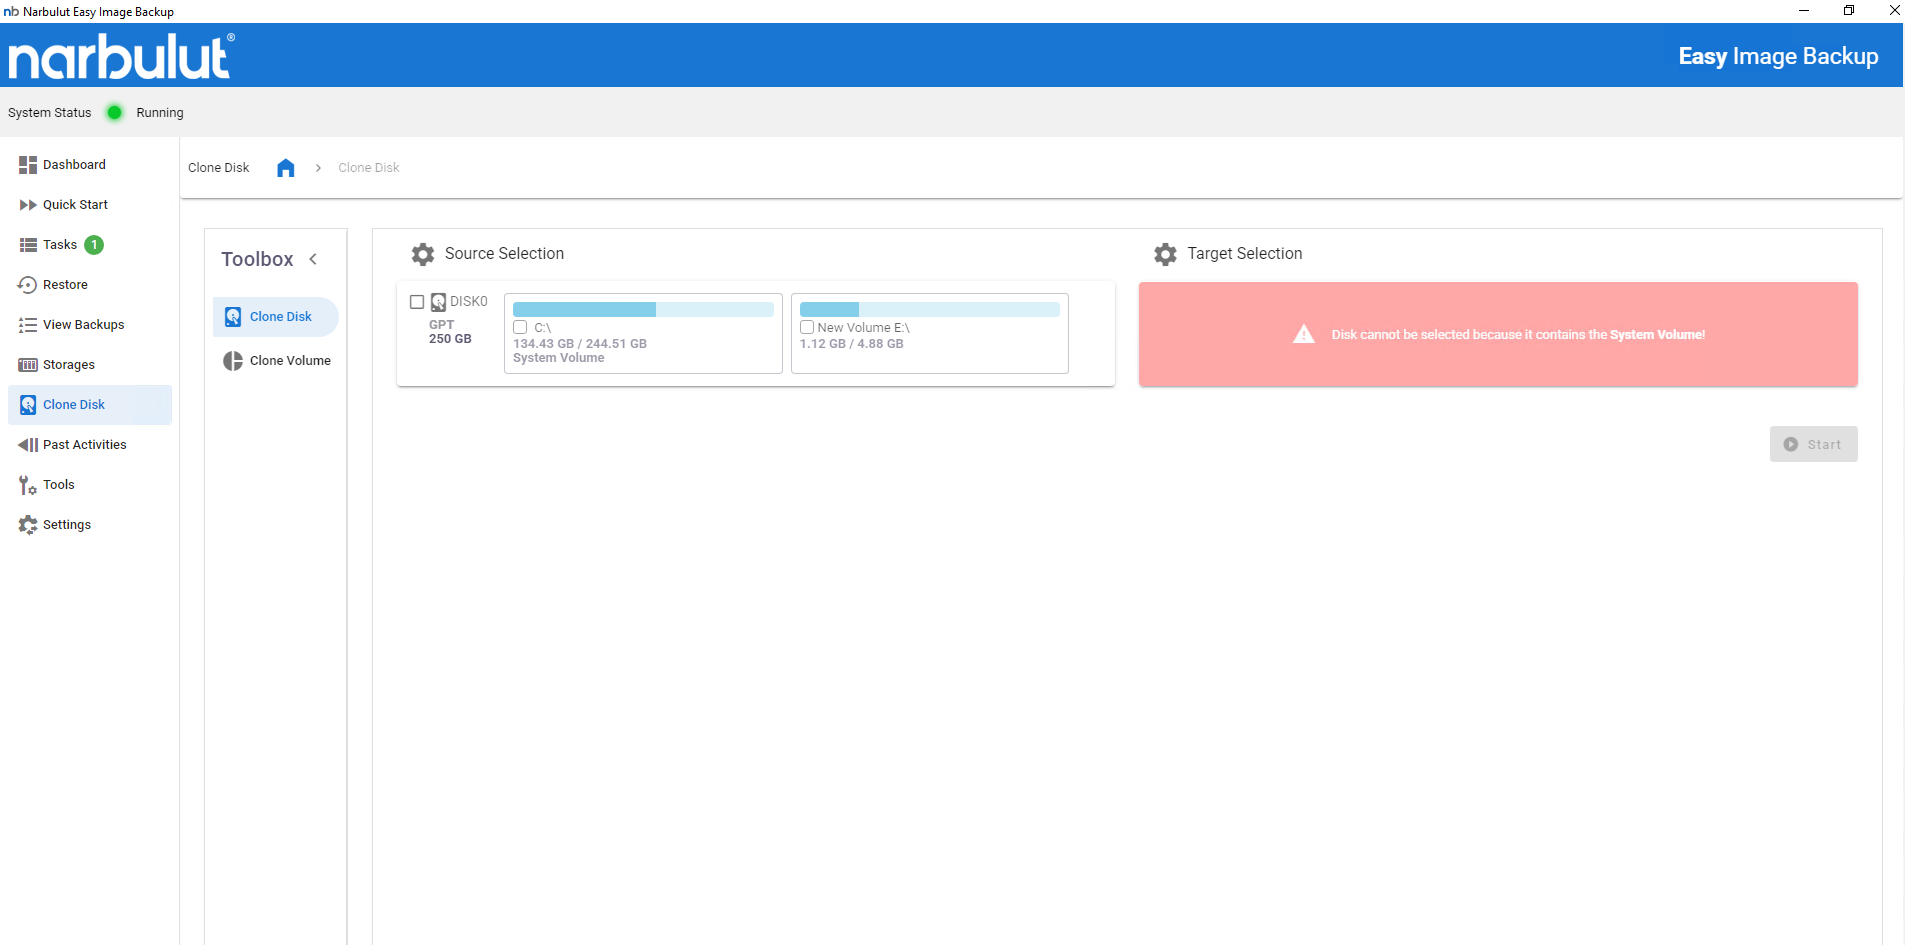The height and width of the screenshot is (945, 1905).
Task: Click the View Backups list icon
Action: coord(27,325)
